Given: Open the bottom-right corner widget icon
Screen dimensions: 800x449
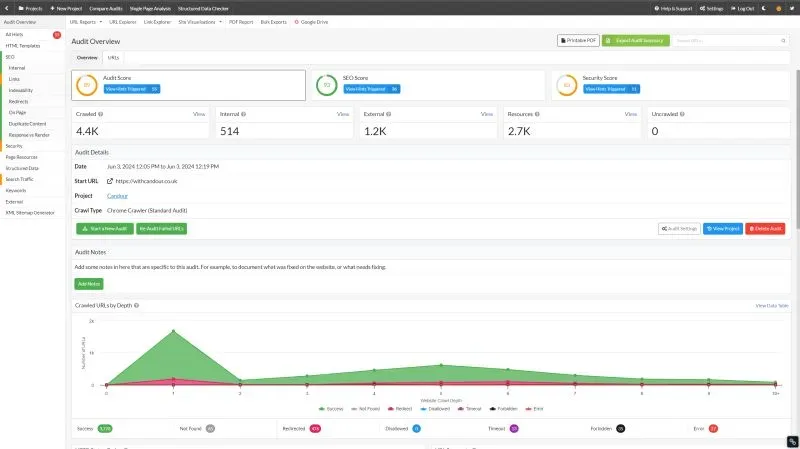Looking at the screenshot, I should point(792,442).
